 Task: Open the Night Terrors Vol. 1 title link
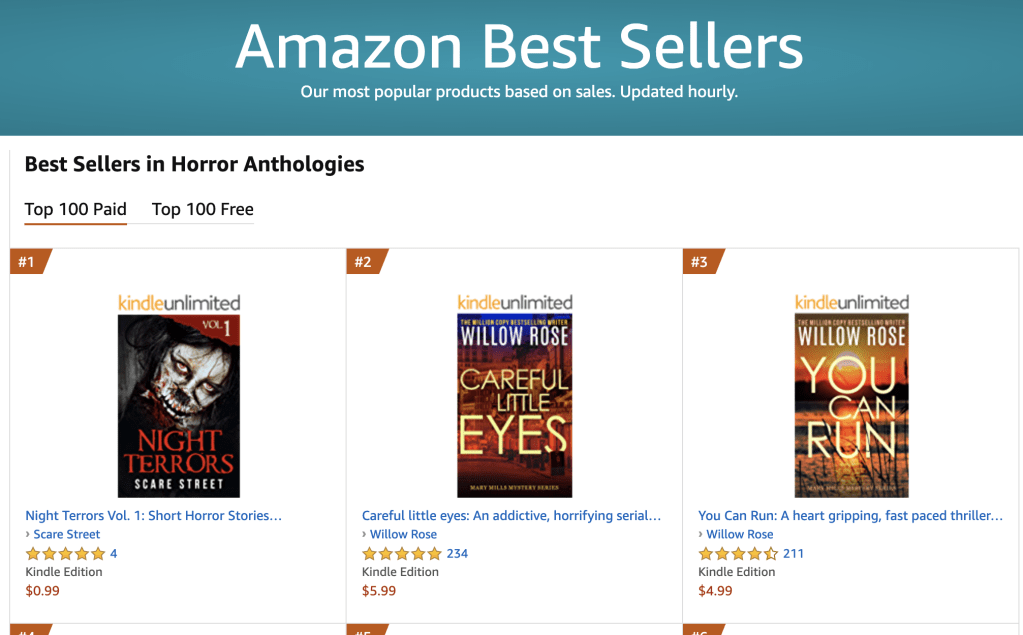click(153, 516)
